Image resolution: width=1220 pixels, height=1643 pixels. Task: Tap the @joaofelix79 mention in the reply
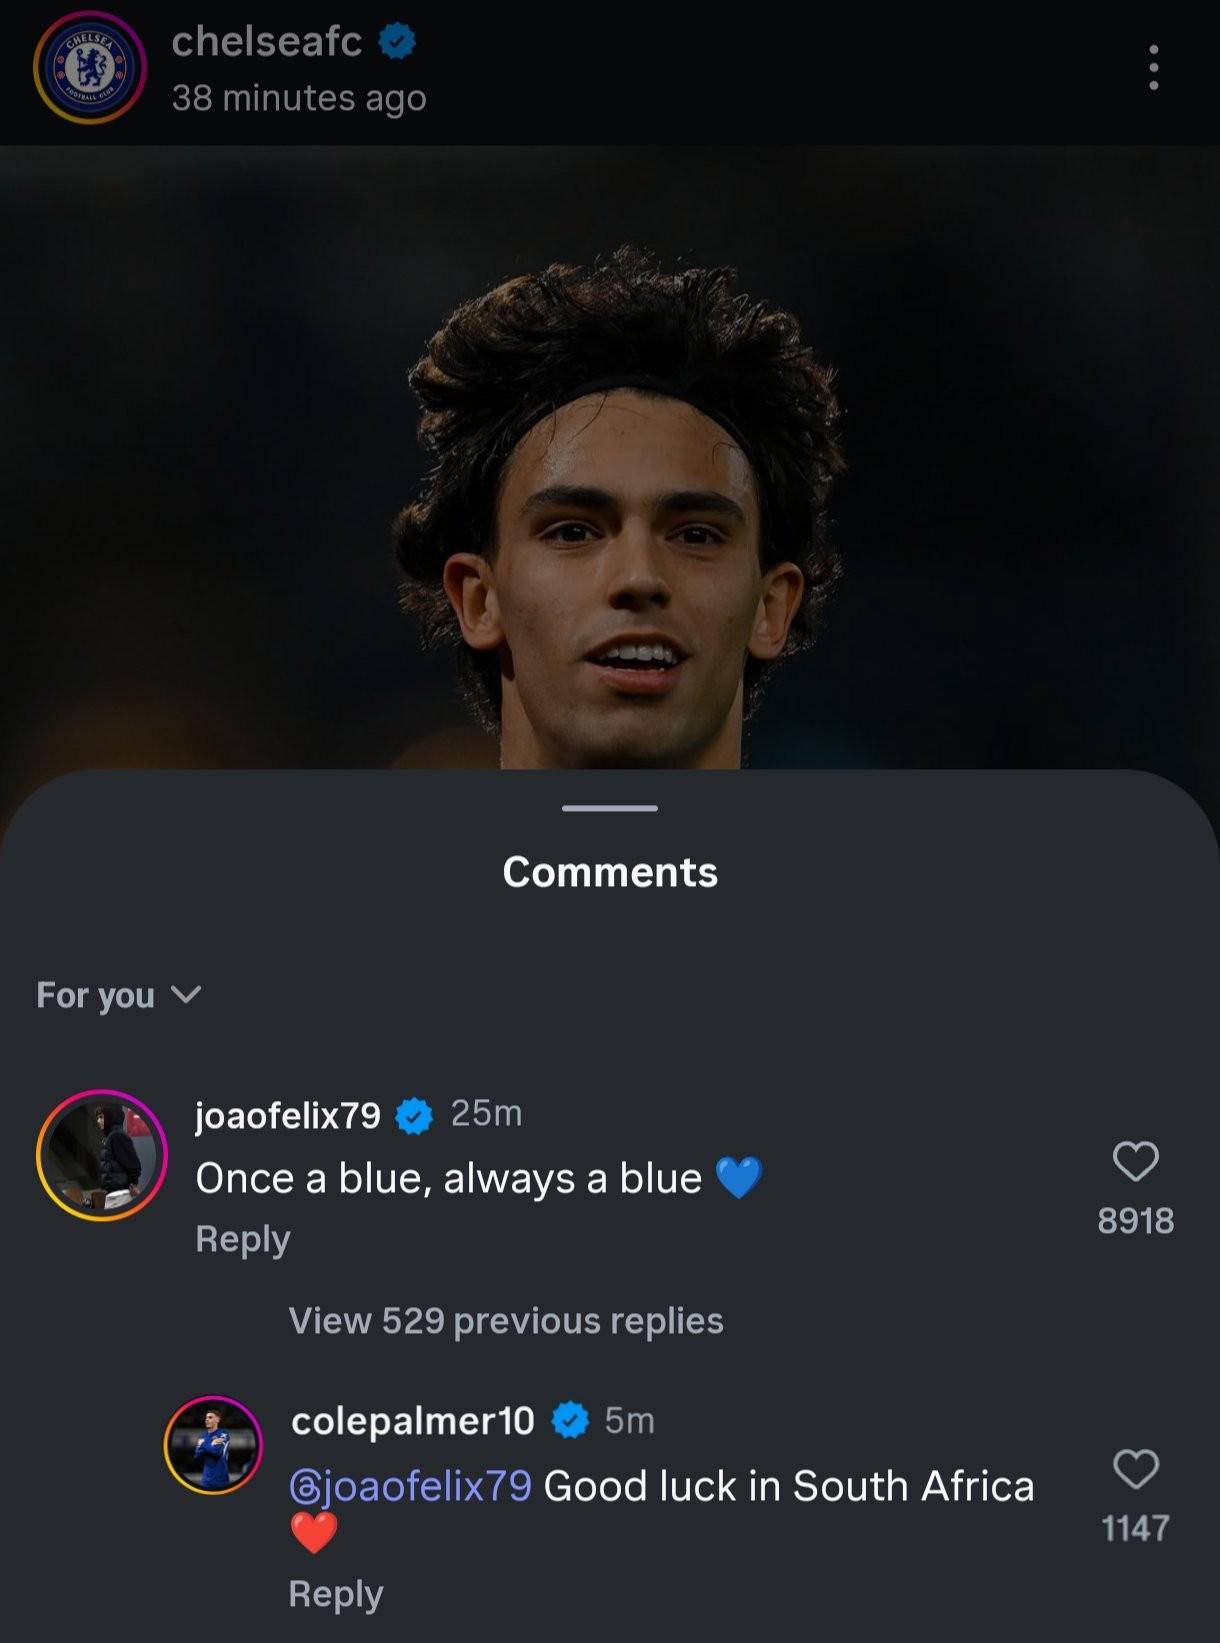(410, 1486)
